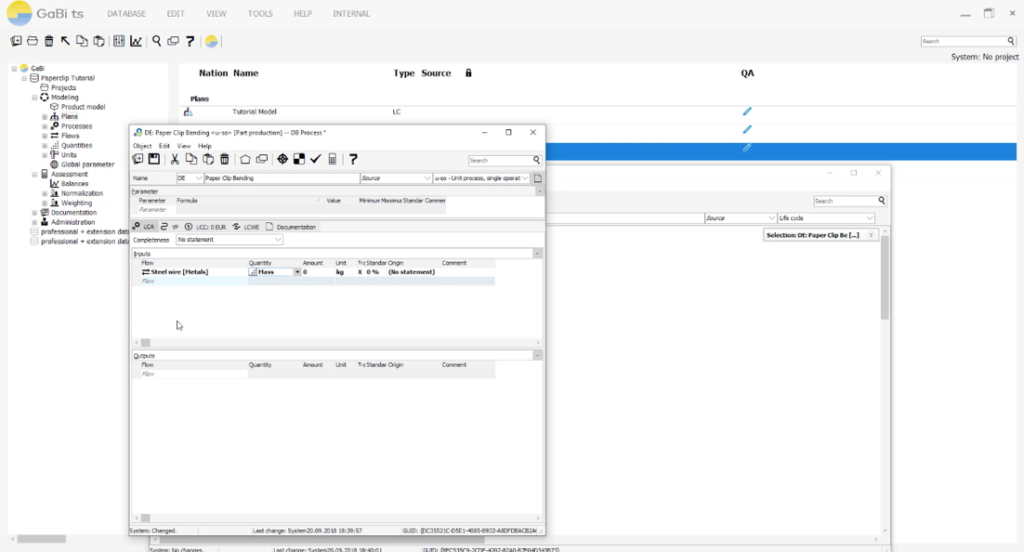Click the Selection: DE: Paper Clip Be[...] button
The image size is (1024, 552).
819,235
